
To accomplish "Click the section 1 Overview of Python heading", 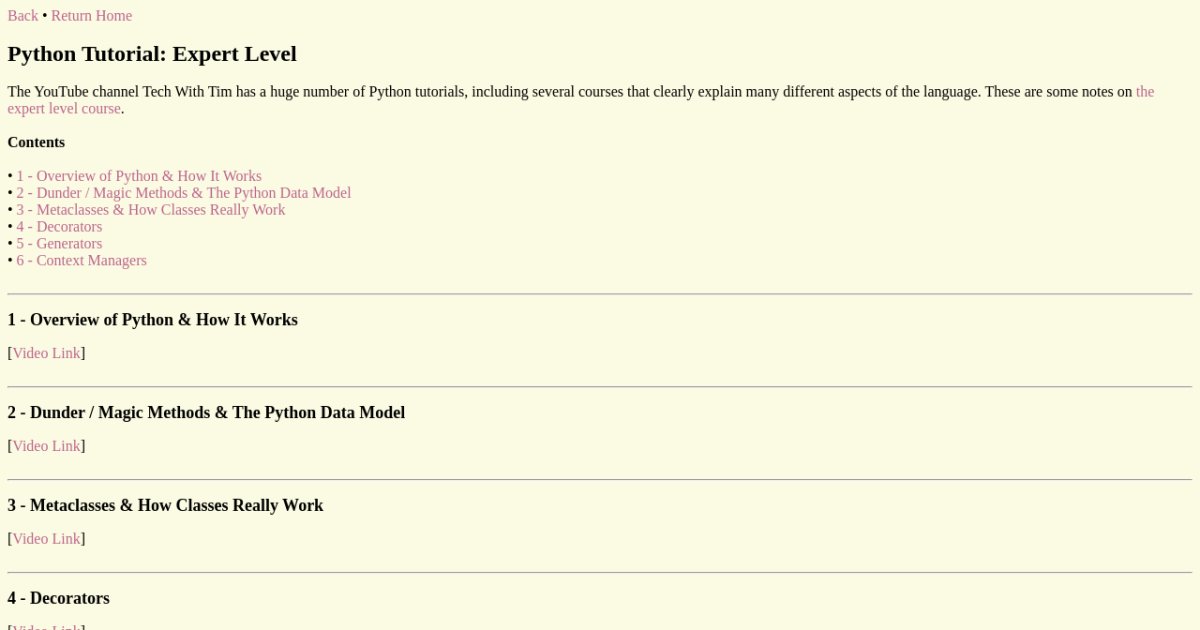I will [152, 320].
